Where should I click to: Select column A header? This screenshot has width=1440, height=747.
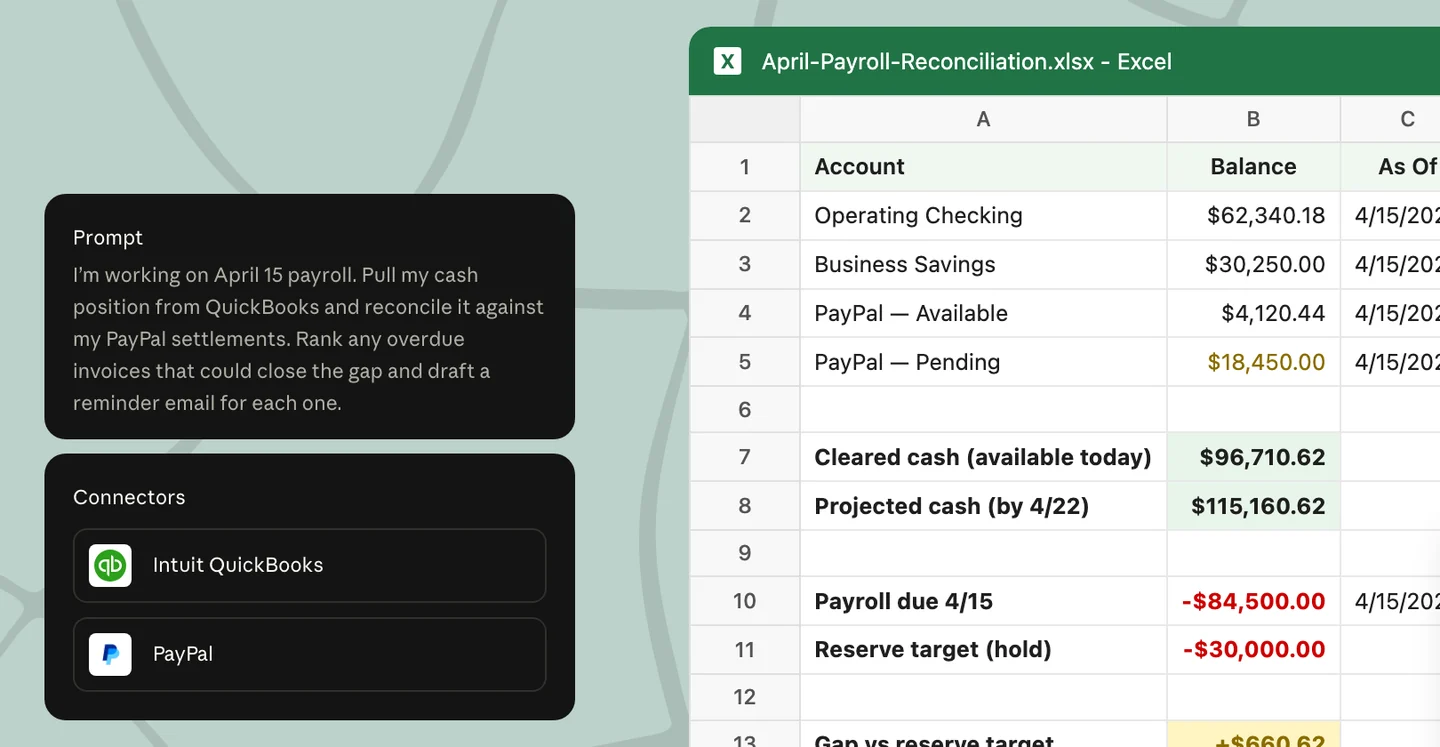[x=983, y=119]
